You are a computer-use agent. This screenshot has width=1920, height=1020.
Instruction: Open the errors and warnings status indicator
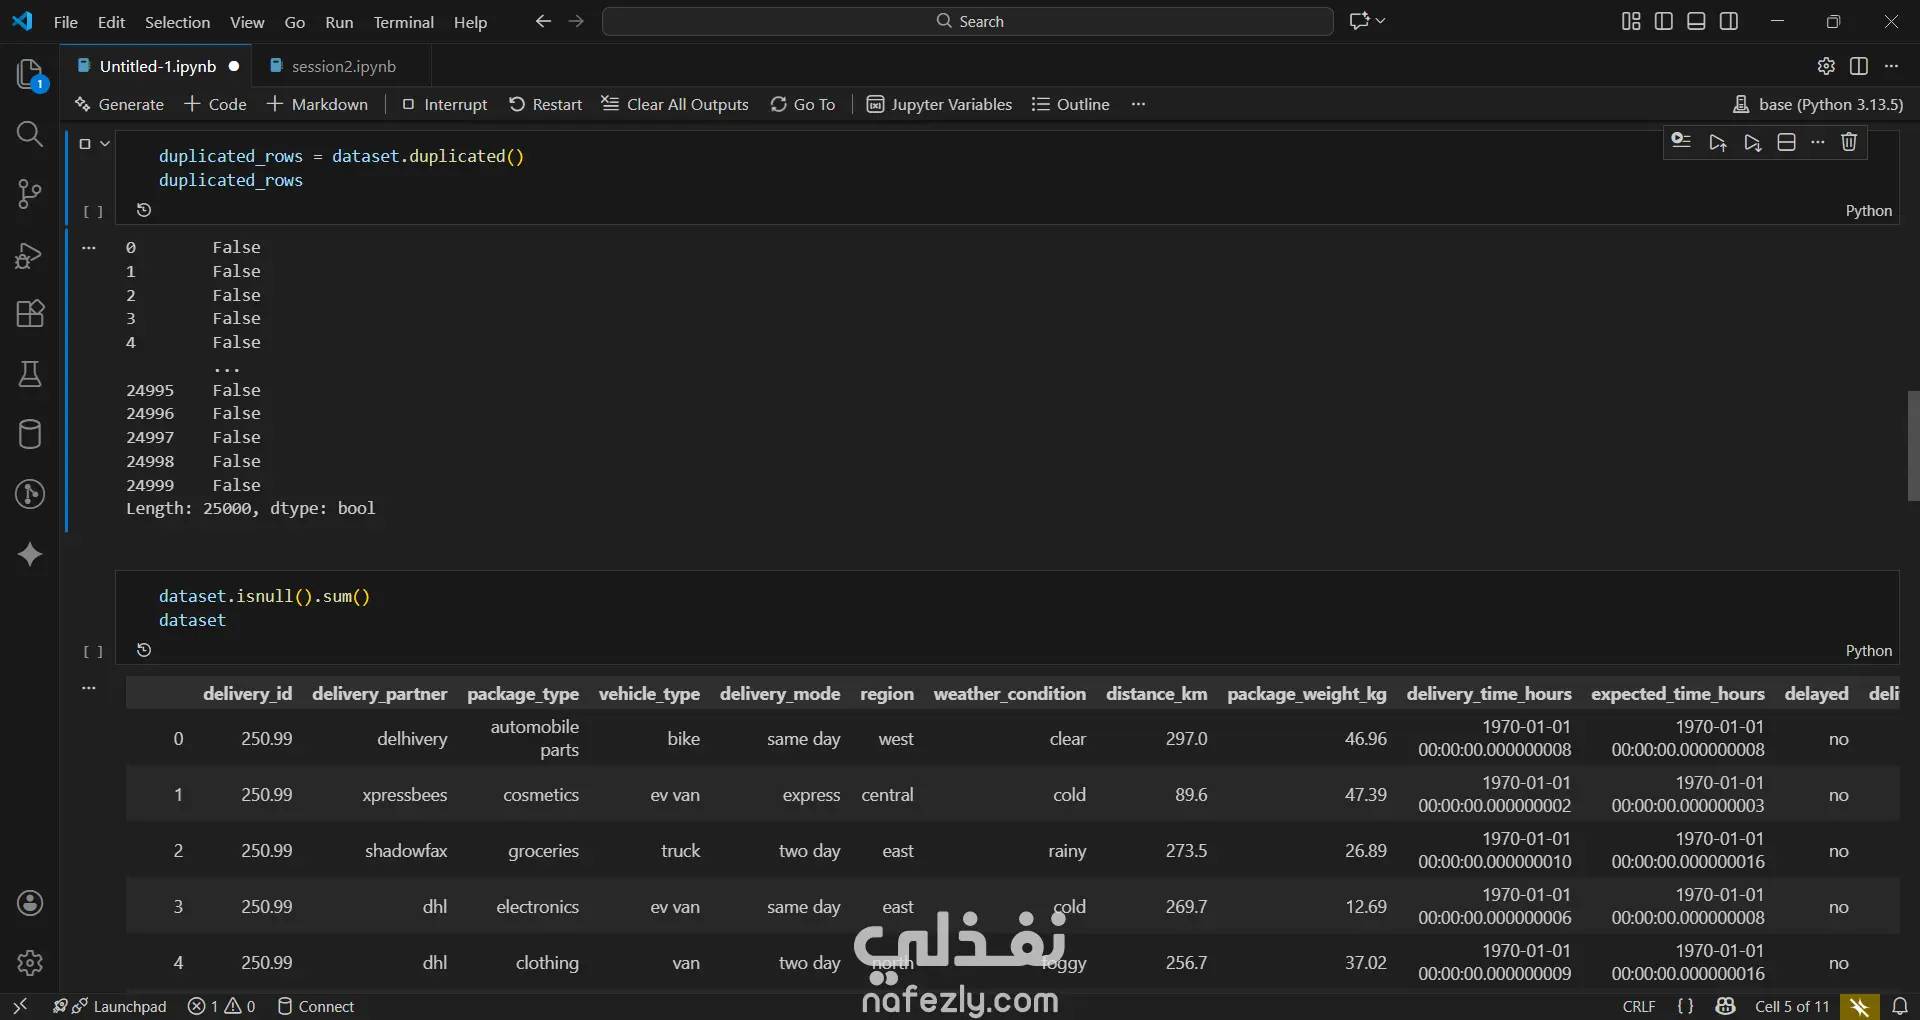pos(222,1006)
